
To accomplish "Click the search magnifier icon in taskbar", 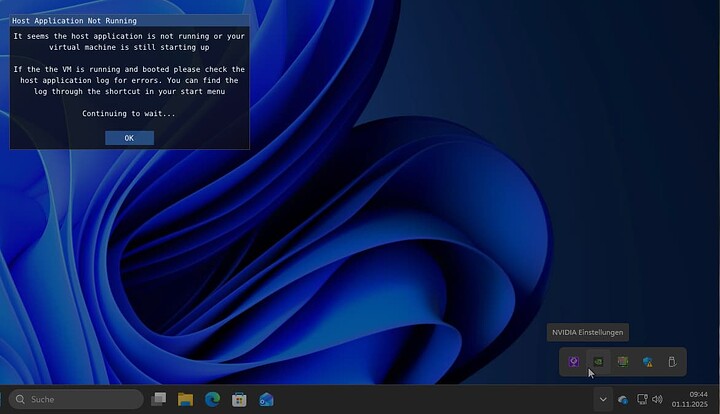I will [19, 399].
